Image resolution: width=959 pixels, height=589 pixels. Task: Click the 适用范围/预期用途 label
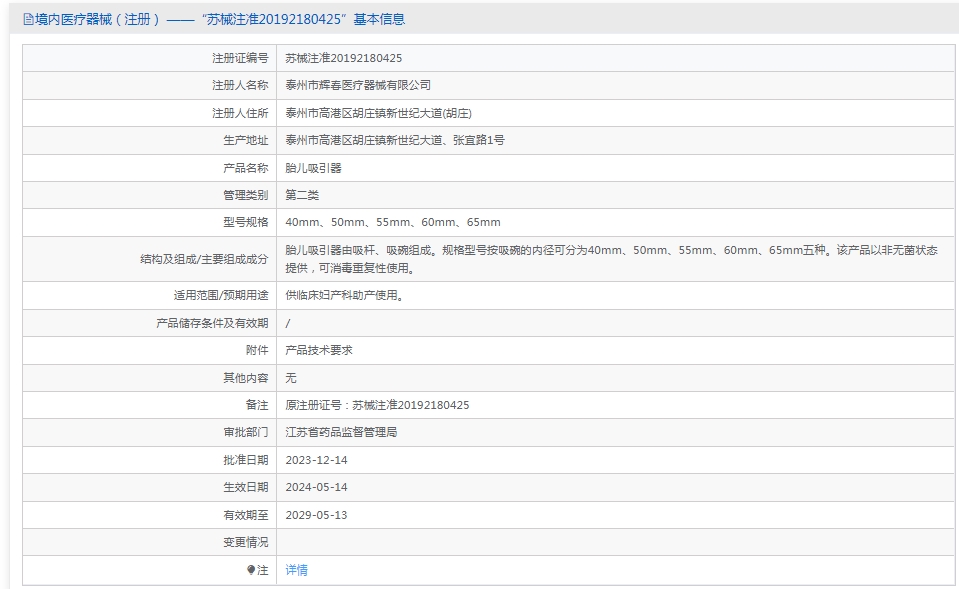pos(221,295)
